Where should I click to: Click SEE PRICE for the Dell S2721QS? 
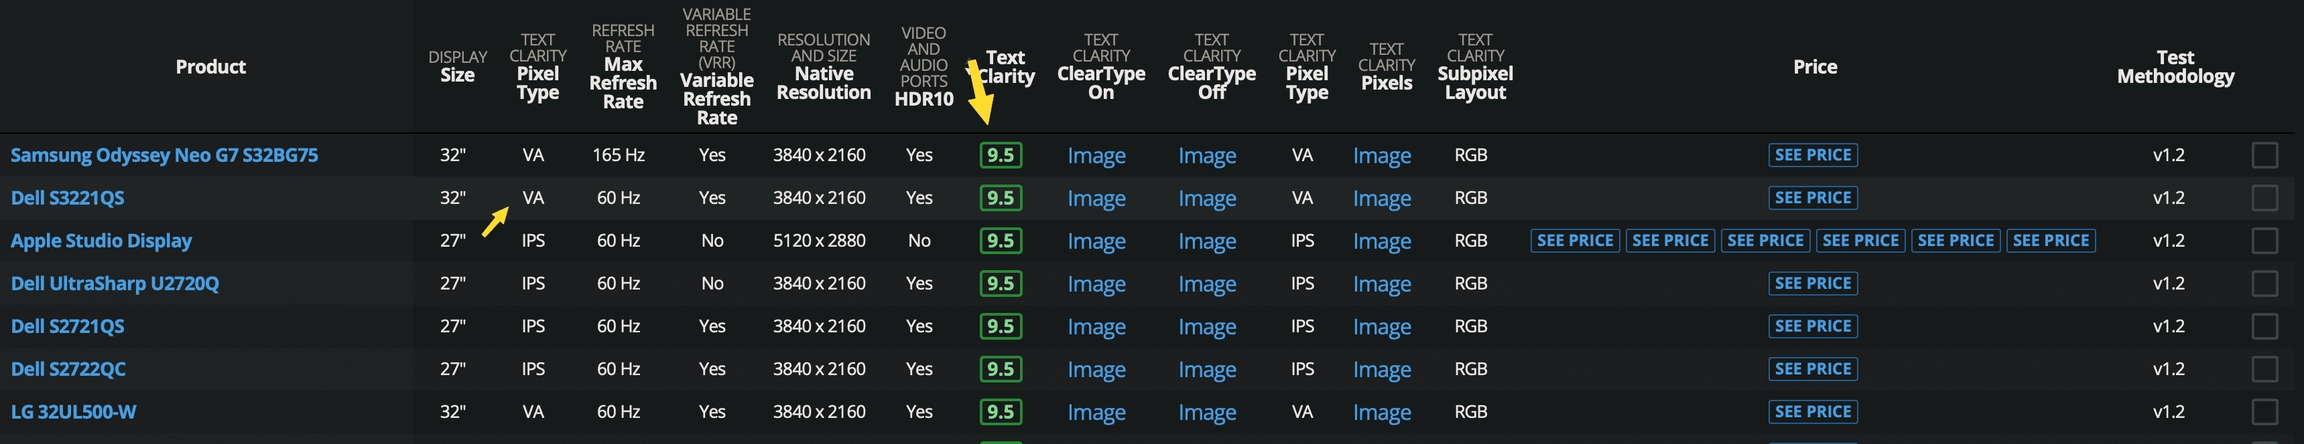[x=1812, y=327]
